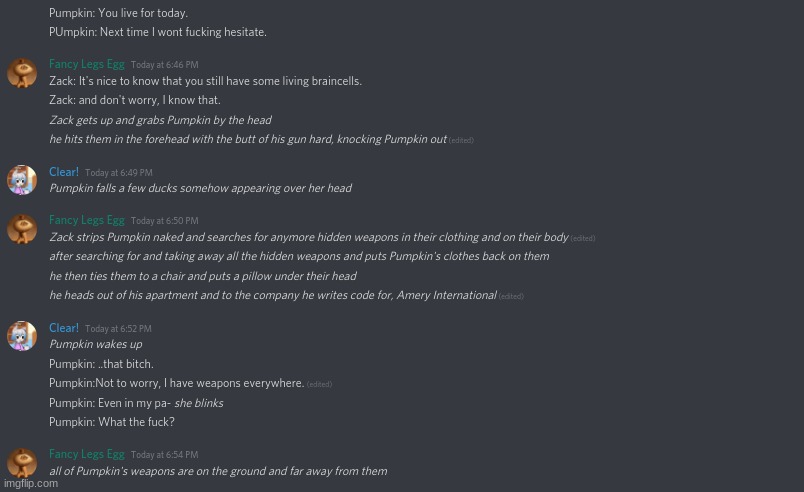Click '(edited)' tag after 'weapons everywhere.'
This screenshot has height=492, width=804.
319,384
